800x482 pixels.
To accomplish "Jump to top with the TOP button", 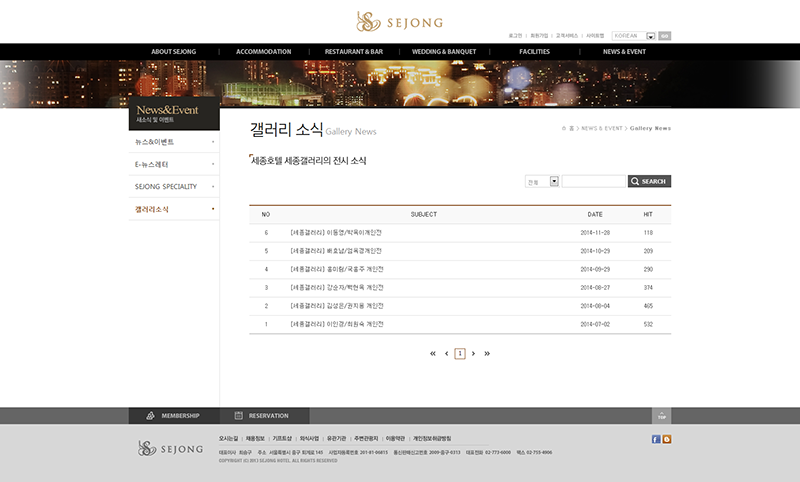I will pos(662,416).
